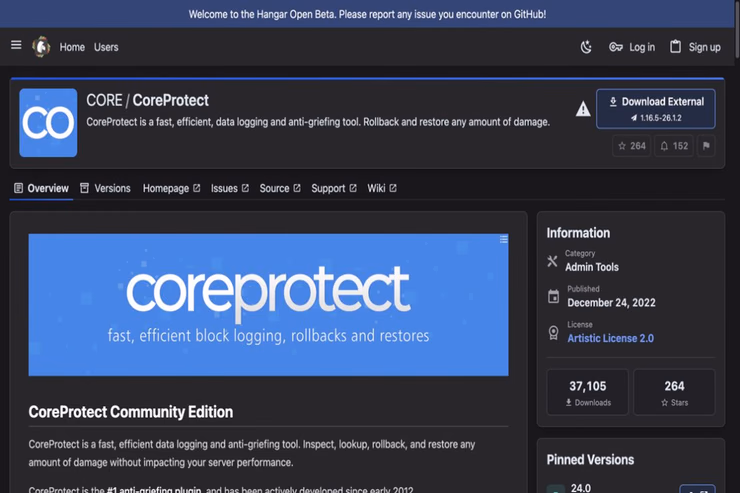Watch the project with bell icon
This screenshot has width=740, height=493.
(x=674, y=146)
